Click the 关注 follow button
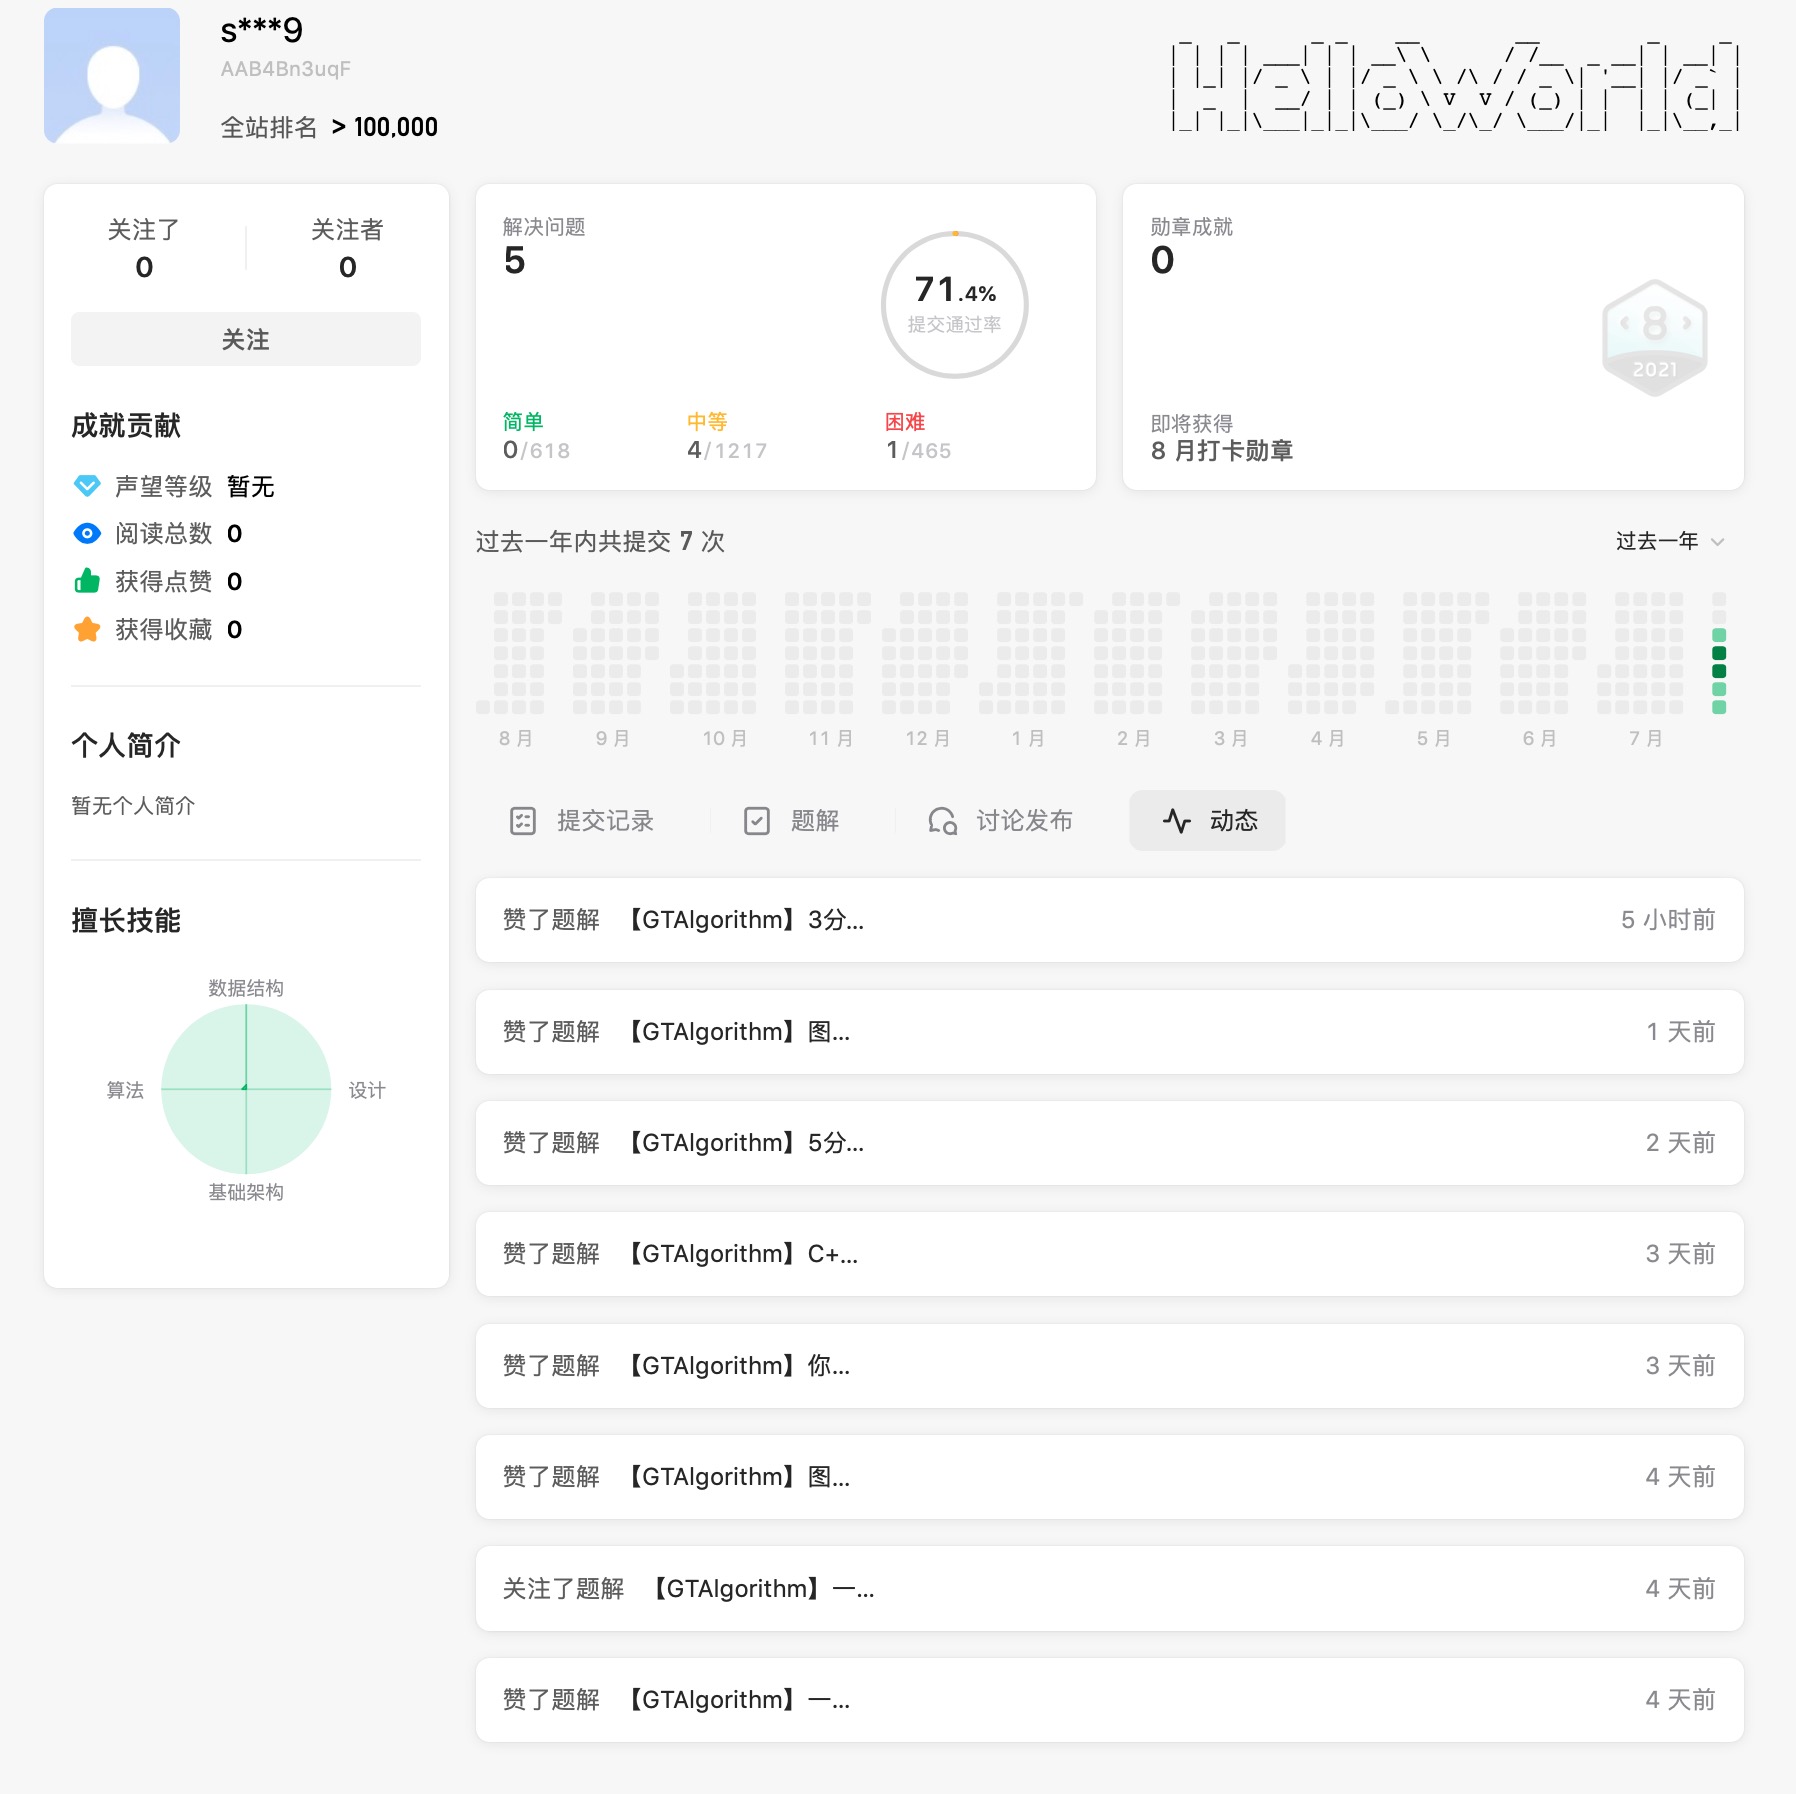Image resolution: width=1796 pixels, height=1794 pixels. pyautogui.click(x=245, y=340)
